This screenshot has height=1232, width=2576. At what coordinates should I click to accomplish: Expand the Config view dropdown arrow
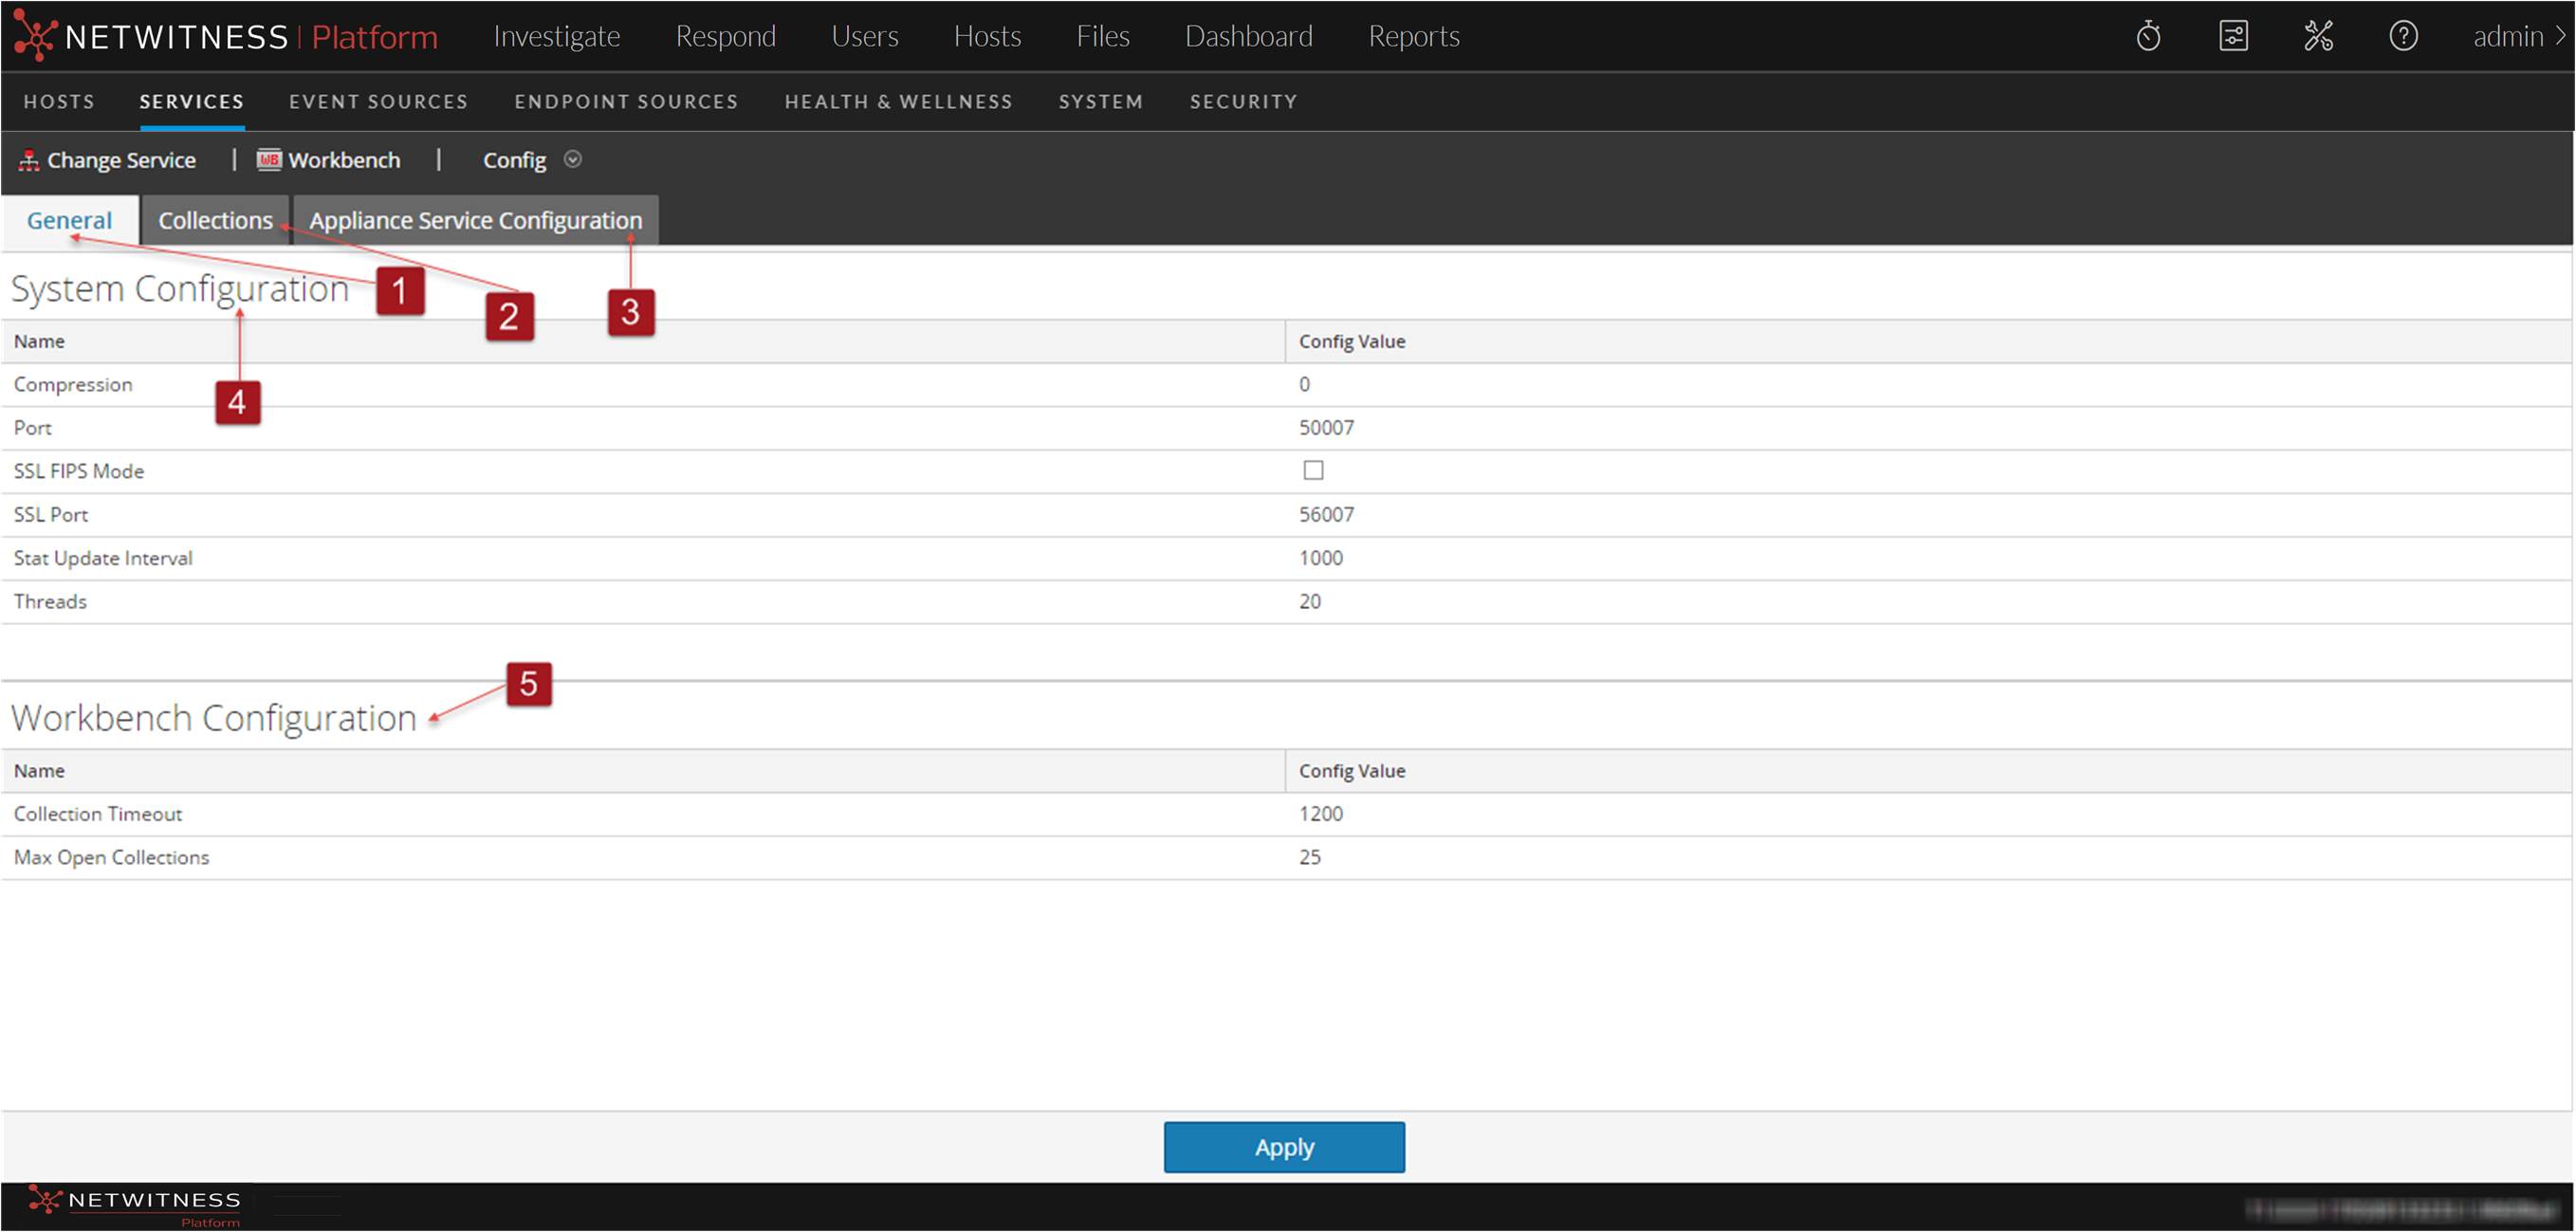pos(573,160)
